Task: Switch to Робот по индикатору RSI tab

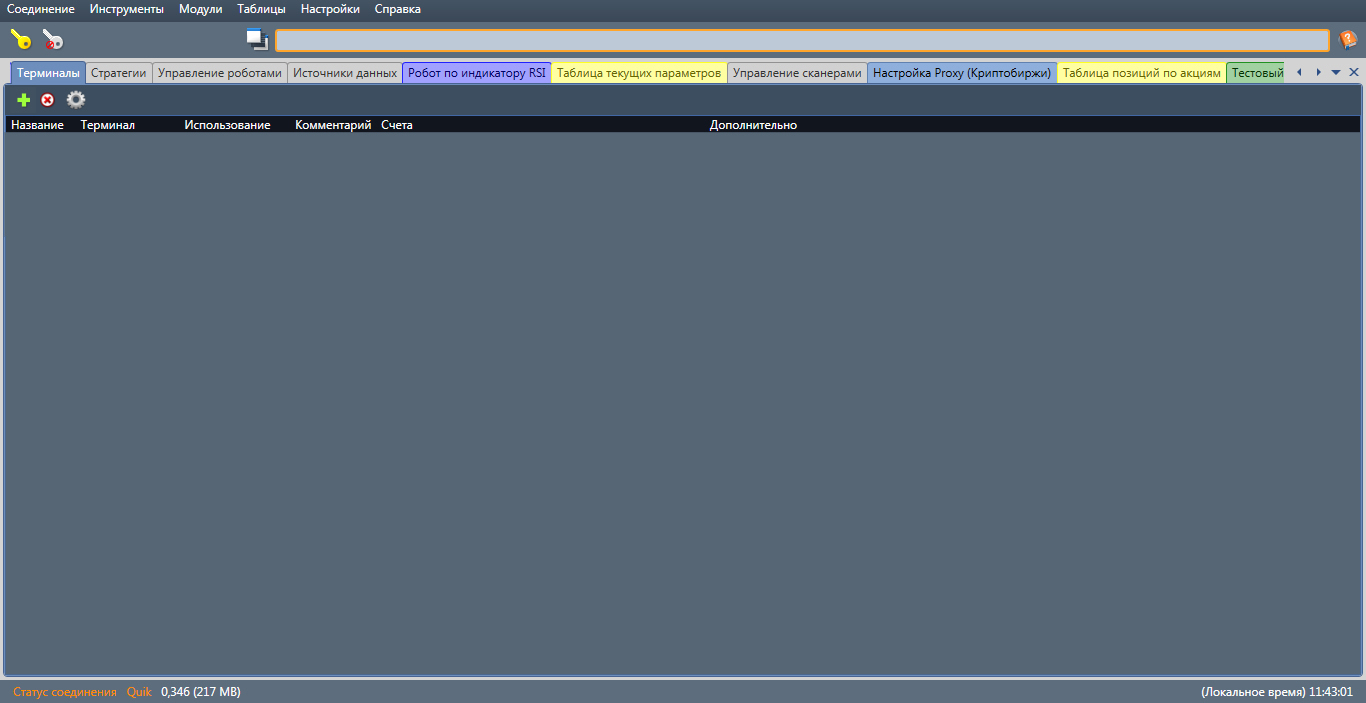Action: [x=477, y=73]
